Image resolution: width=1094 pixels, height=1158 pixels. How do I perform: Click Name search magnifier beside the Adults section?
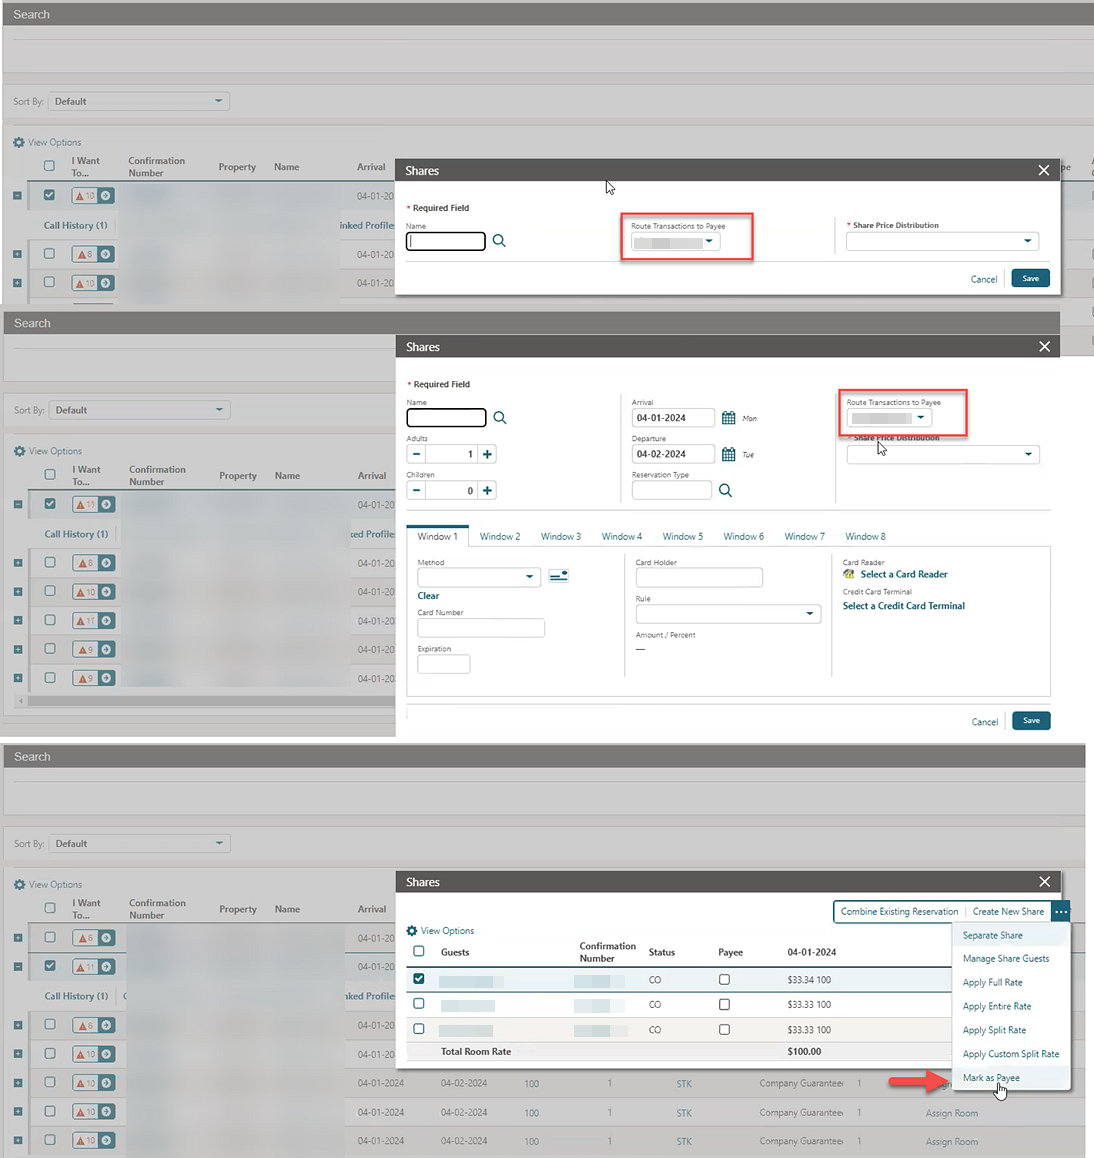click(500, 418)
